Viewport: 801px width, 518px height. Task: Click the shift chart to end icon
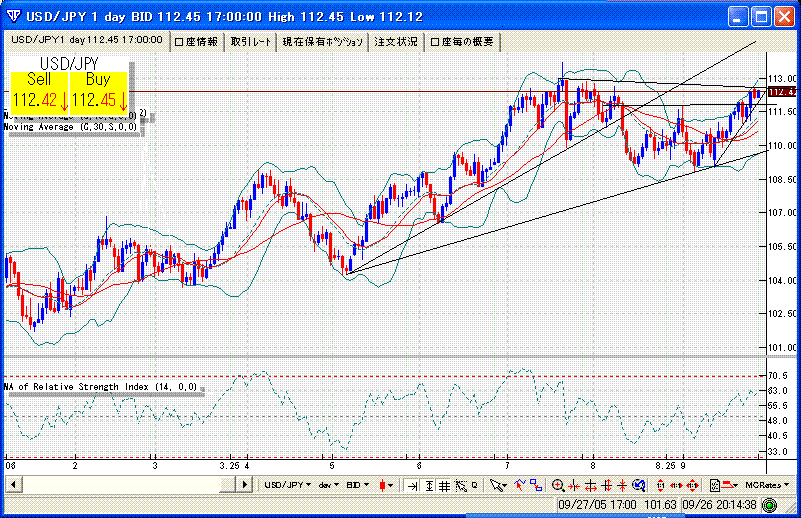[412, 485]
